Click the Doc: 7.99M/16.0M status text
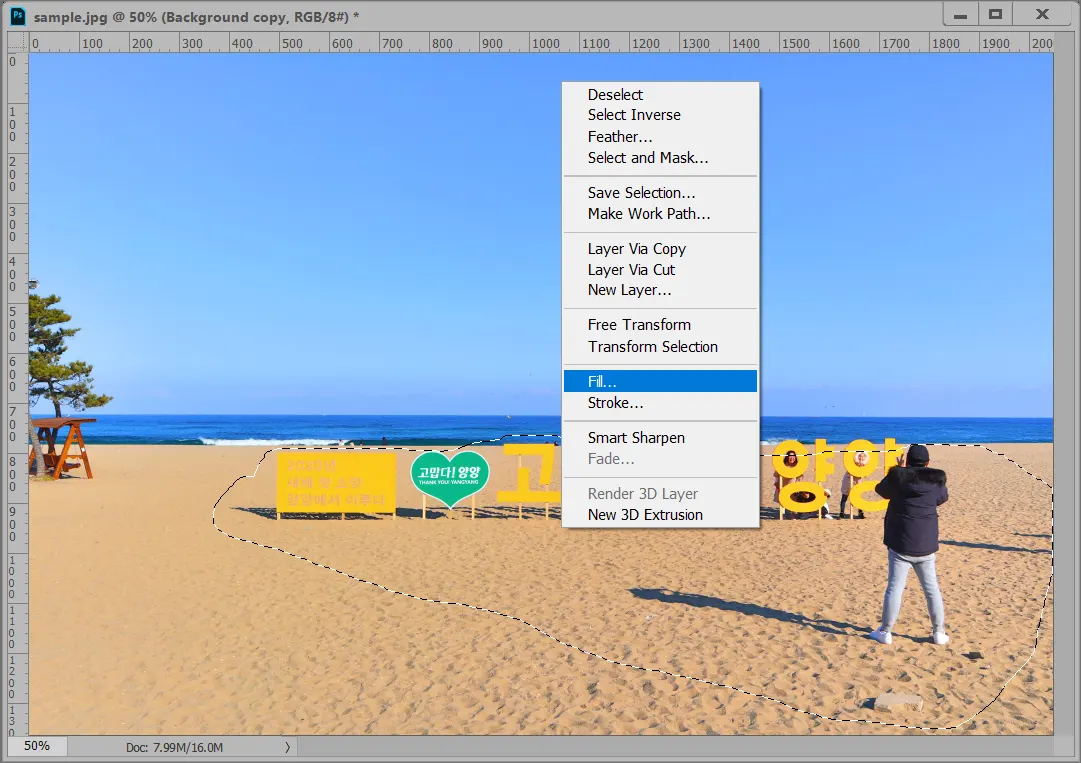 pos(174,747)
